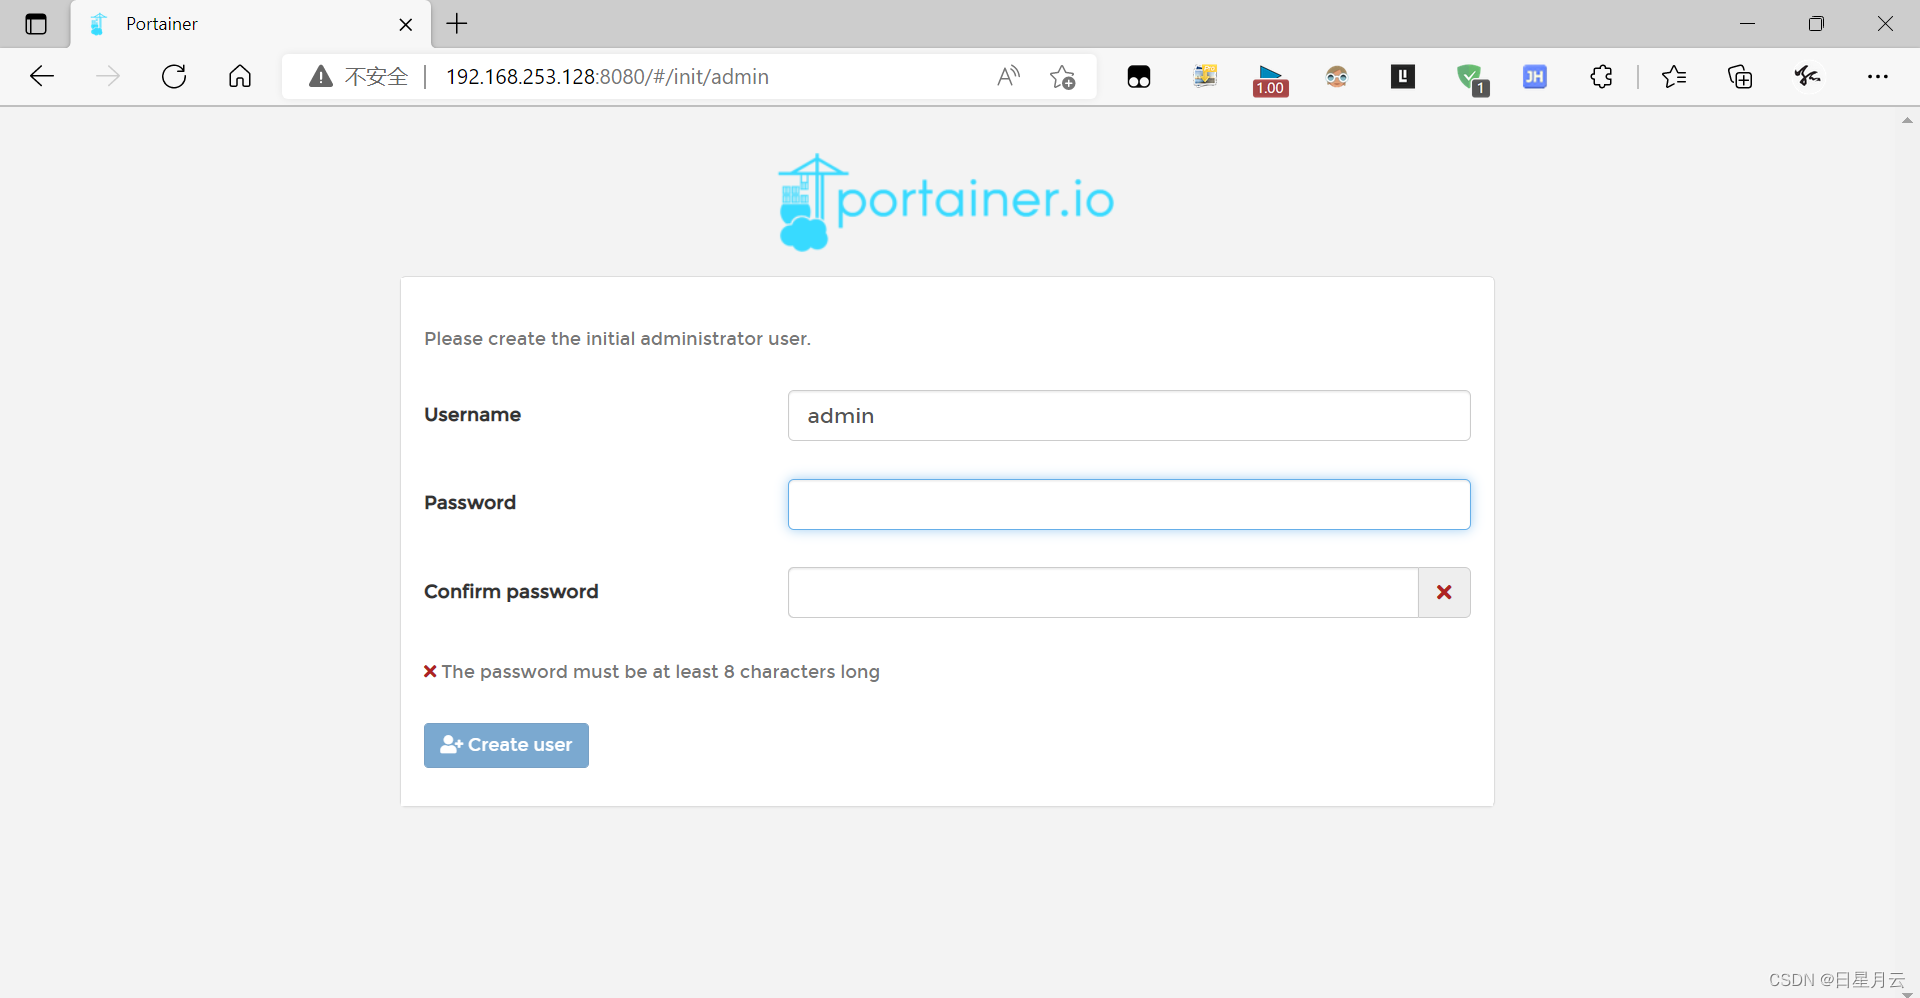Click the portainer.io logo image
This screenshot has height=998, width=1920.
[944, 200]
